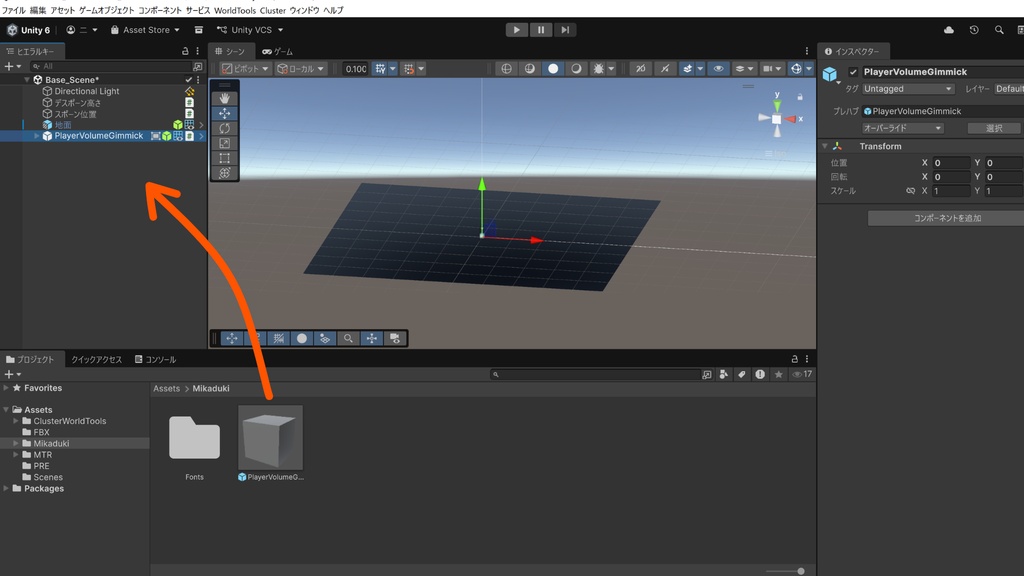Expand the Favorites section
Viewport: 1024px width, 576px height.
[x=6, y=388]
